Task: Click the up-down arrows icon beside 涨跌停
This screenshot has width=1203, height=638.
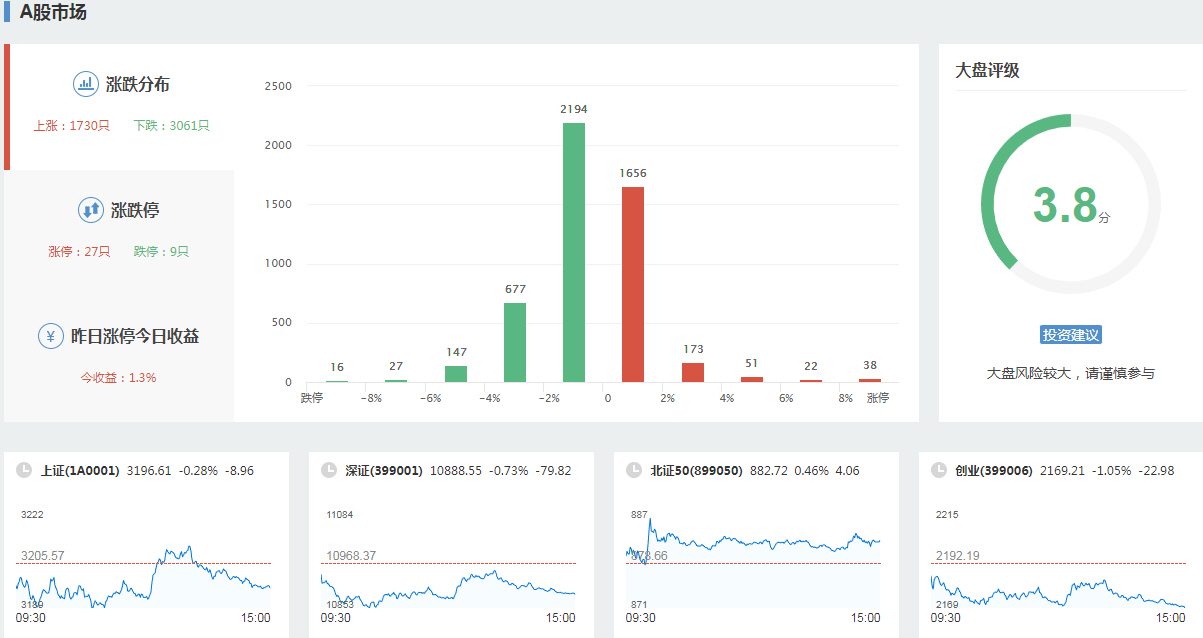Action: pyautogui.click(x=91, y=210)
